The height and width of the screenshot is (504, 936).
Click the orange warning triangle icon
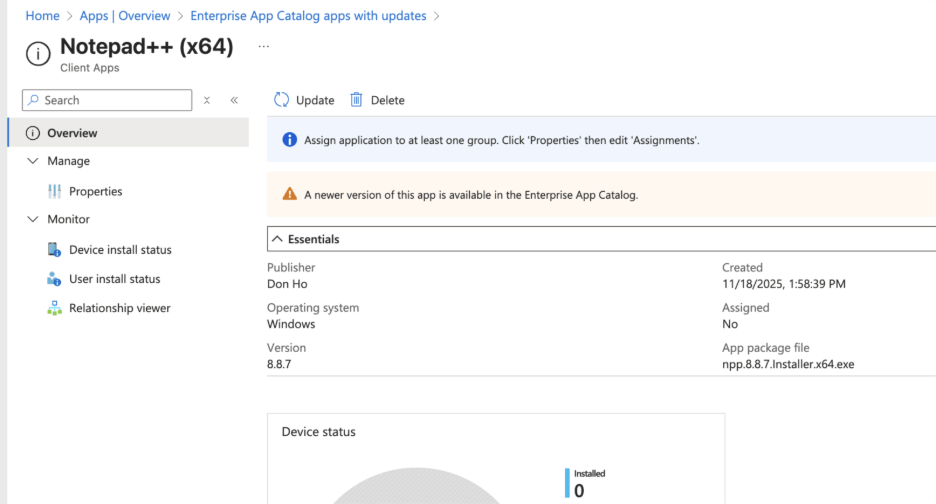tap(289, 195)
